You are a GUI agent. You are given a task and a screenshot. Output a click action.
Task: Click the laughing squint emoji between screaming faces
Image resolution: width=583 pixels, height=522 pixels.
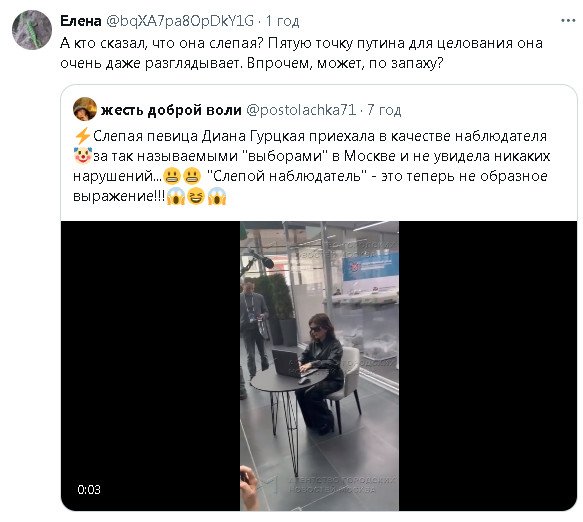[x=196, y=196]
